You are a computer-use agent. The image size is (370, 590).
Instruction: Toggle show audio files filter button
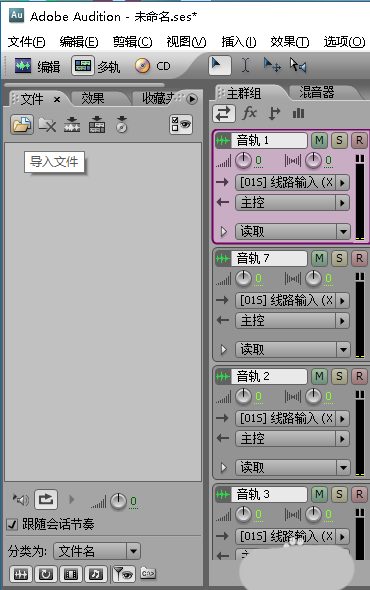21,574
